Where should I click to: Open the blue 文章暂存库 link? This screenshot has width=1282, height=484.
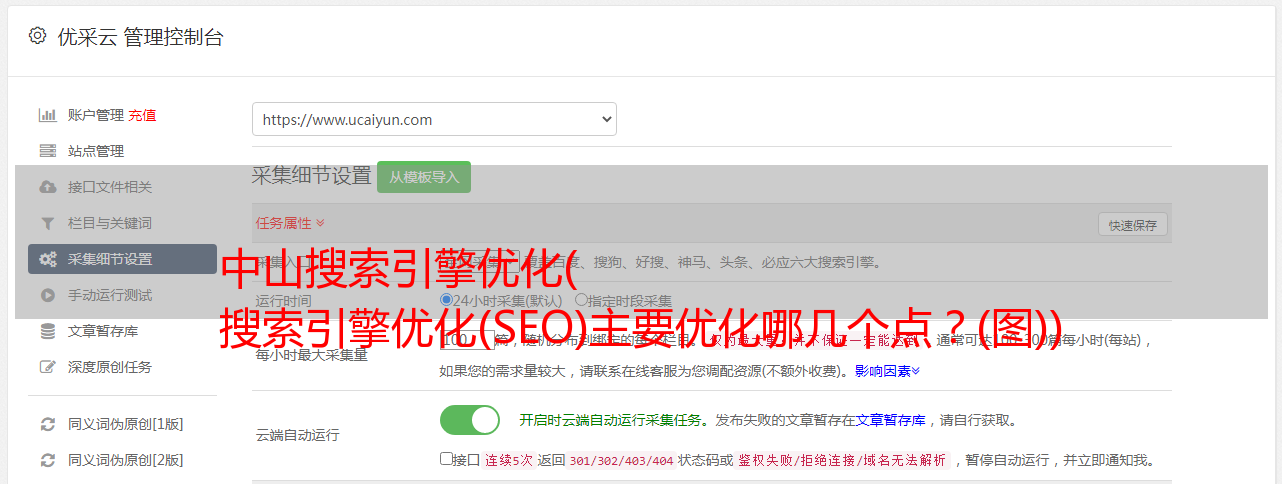[890, 420]
